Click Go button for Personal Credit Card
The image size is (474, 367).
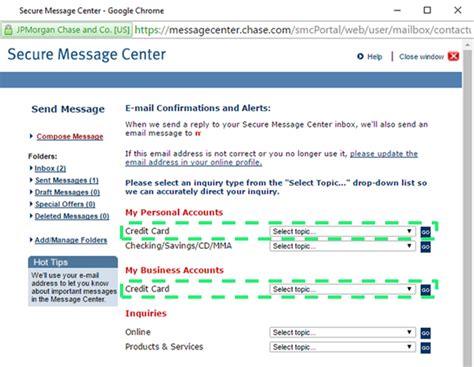[425, 232]
